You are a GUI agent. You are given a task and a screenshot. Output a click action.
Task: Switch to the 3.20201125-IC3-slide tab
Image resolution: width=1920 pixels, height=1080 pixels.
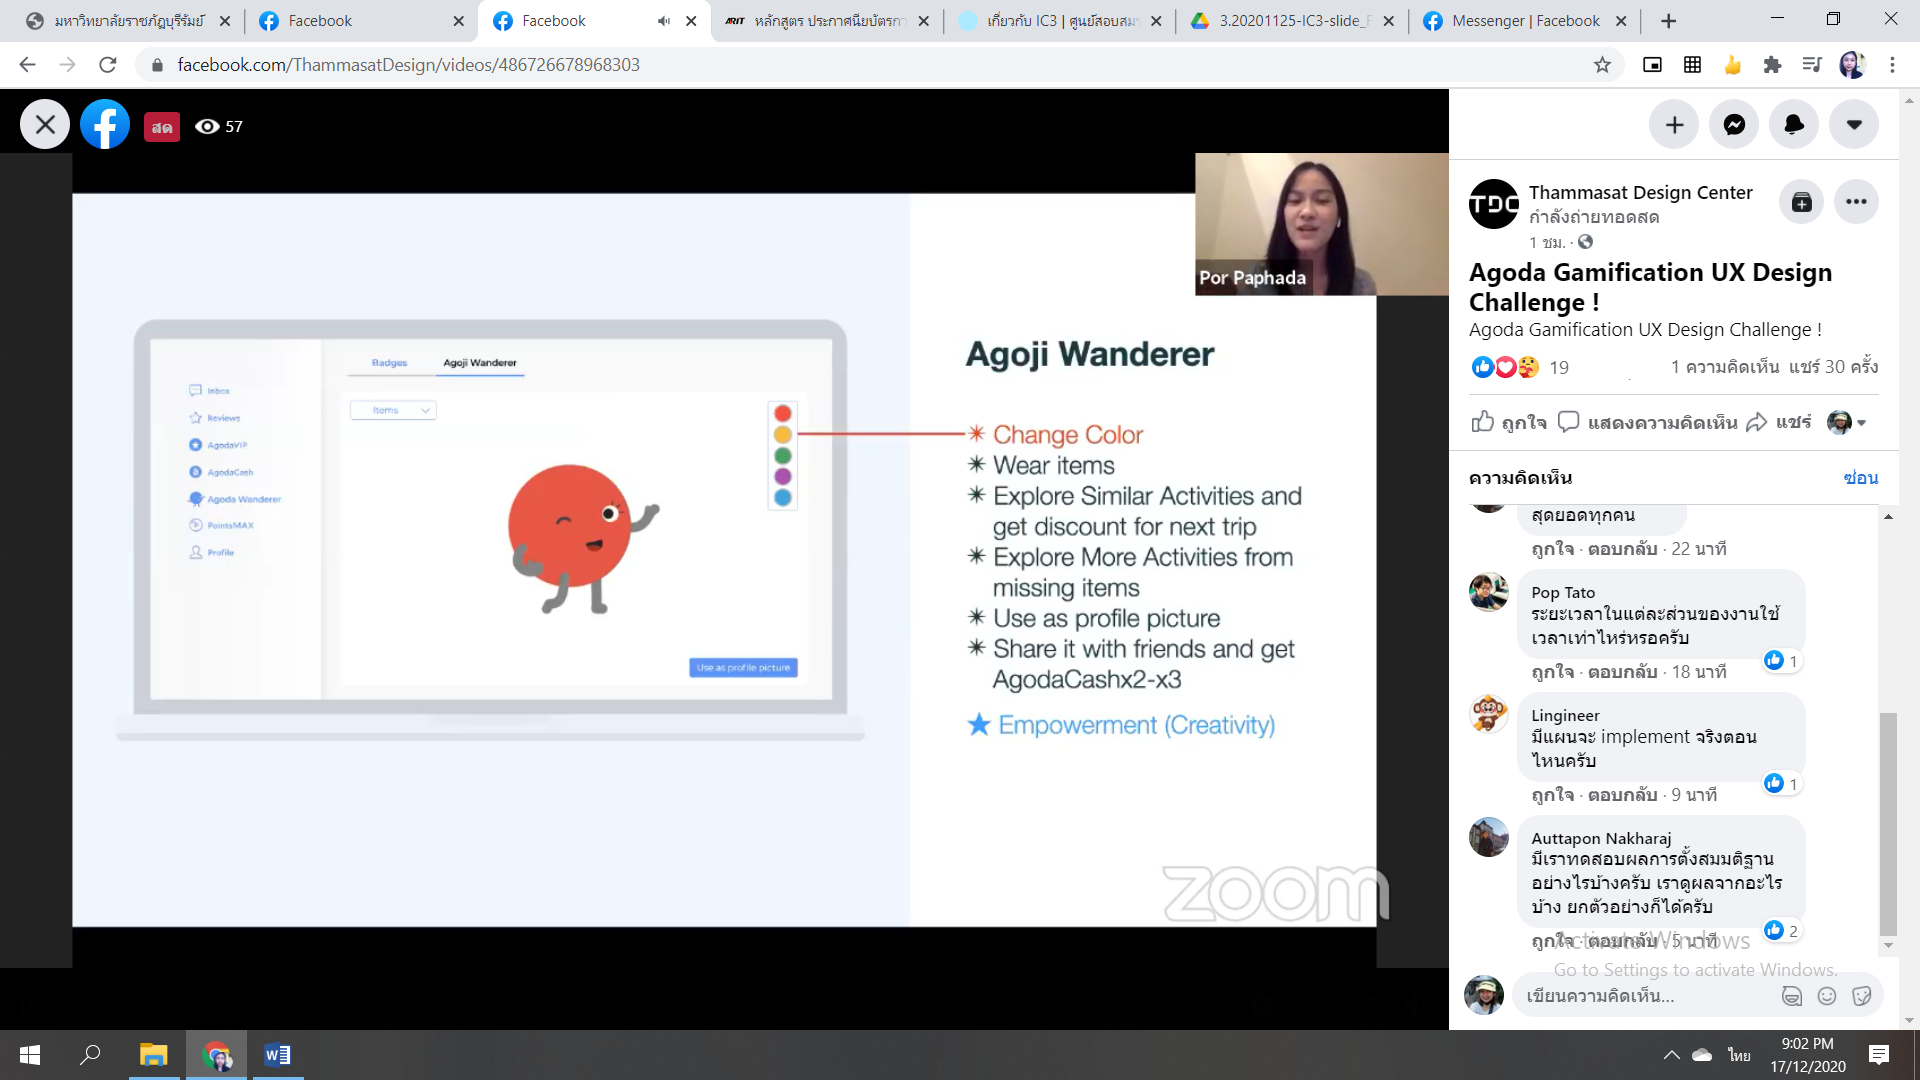pyautogui.click(x=1291, y=21)
